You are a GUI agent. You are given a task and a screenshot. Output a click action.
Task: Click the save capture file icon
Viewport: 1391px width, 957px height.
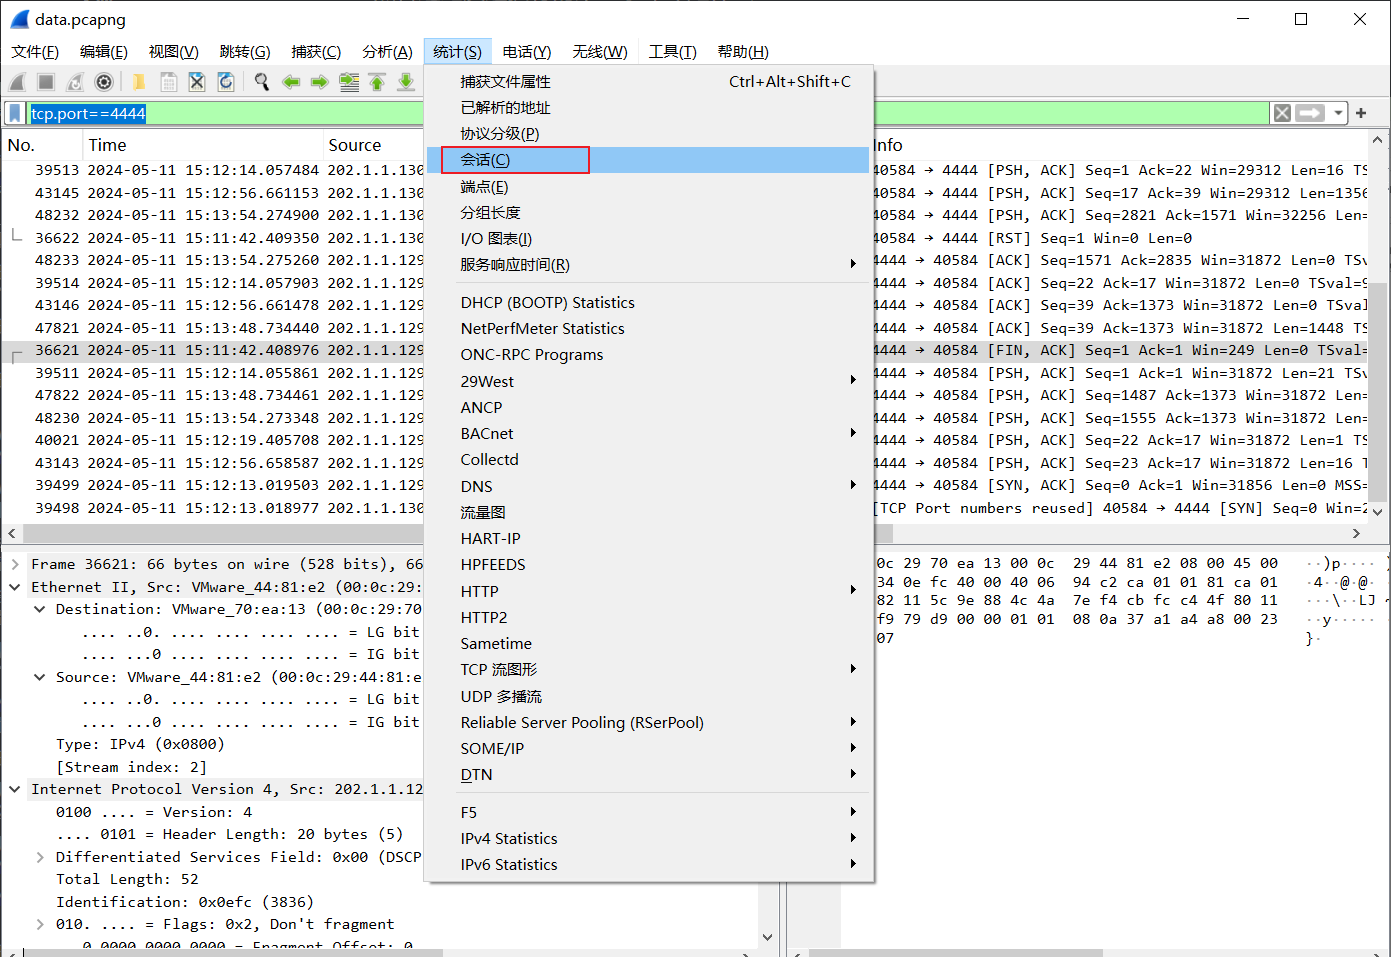168,82
